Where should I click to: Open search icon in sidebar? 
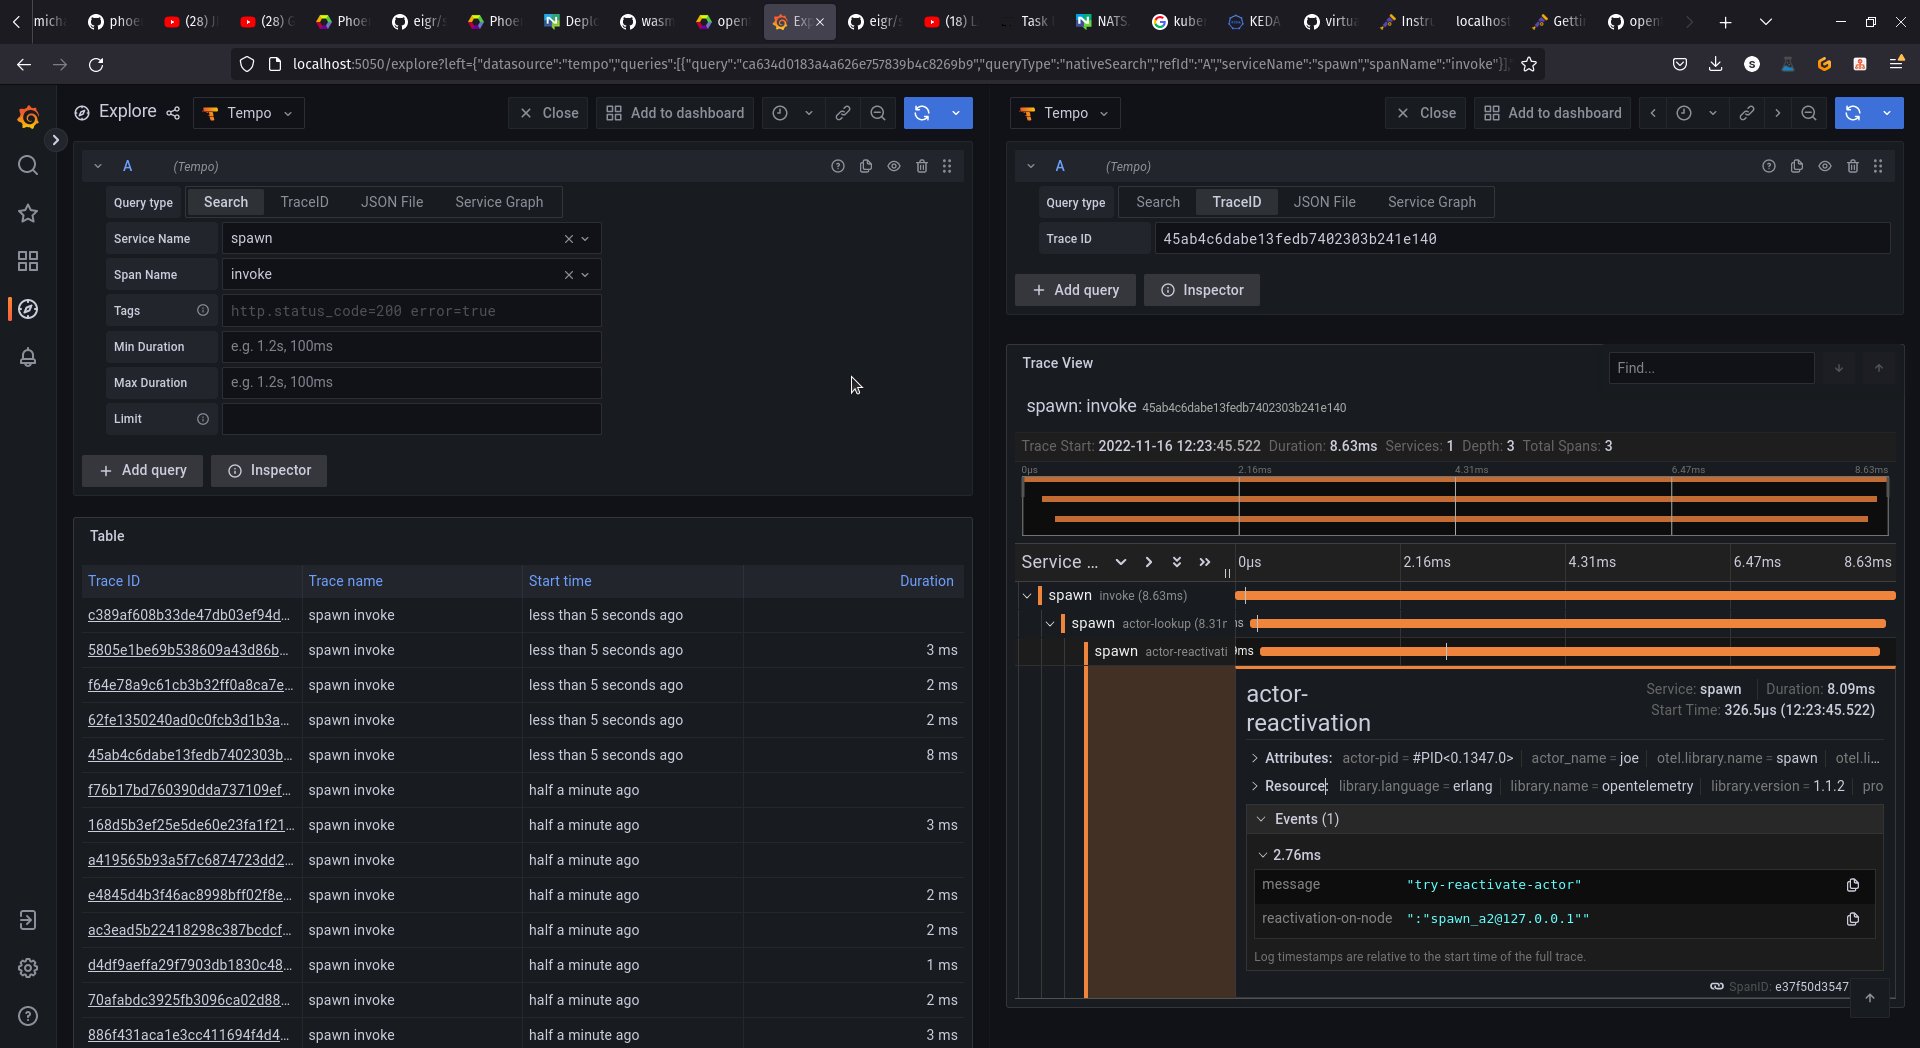point(28,165)
